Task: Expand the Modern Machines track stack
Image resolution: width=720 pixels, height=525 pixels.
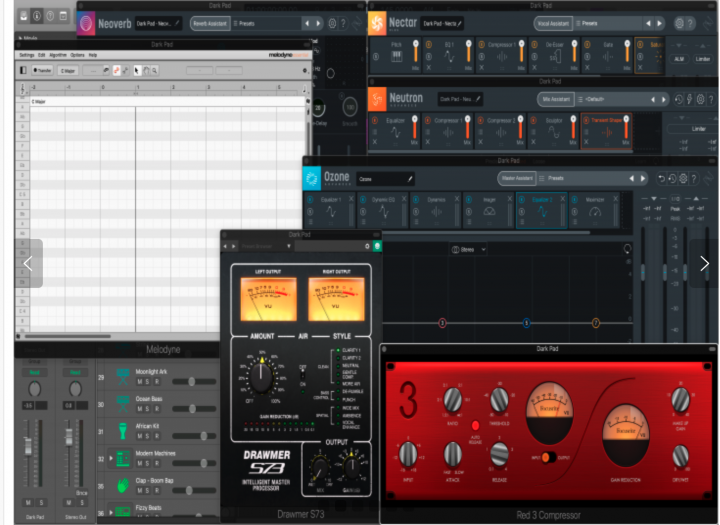Action: point(111,458)
